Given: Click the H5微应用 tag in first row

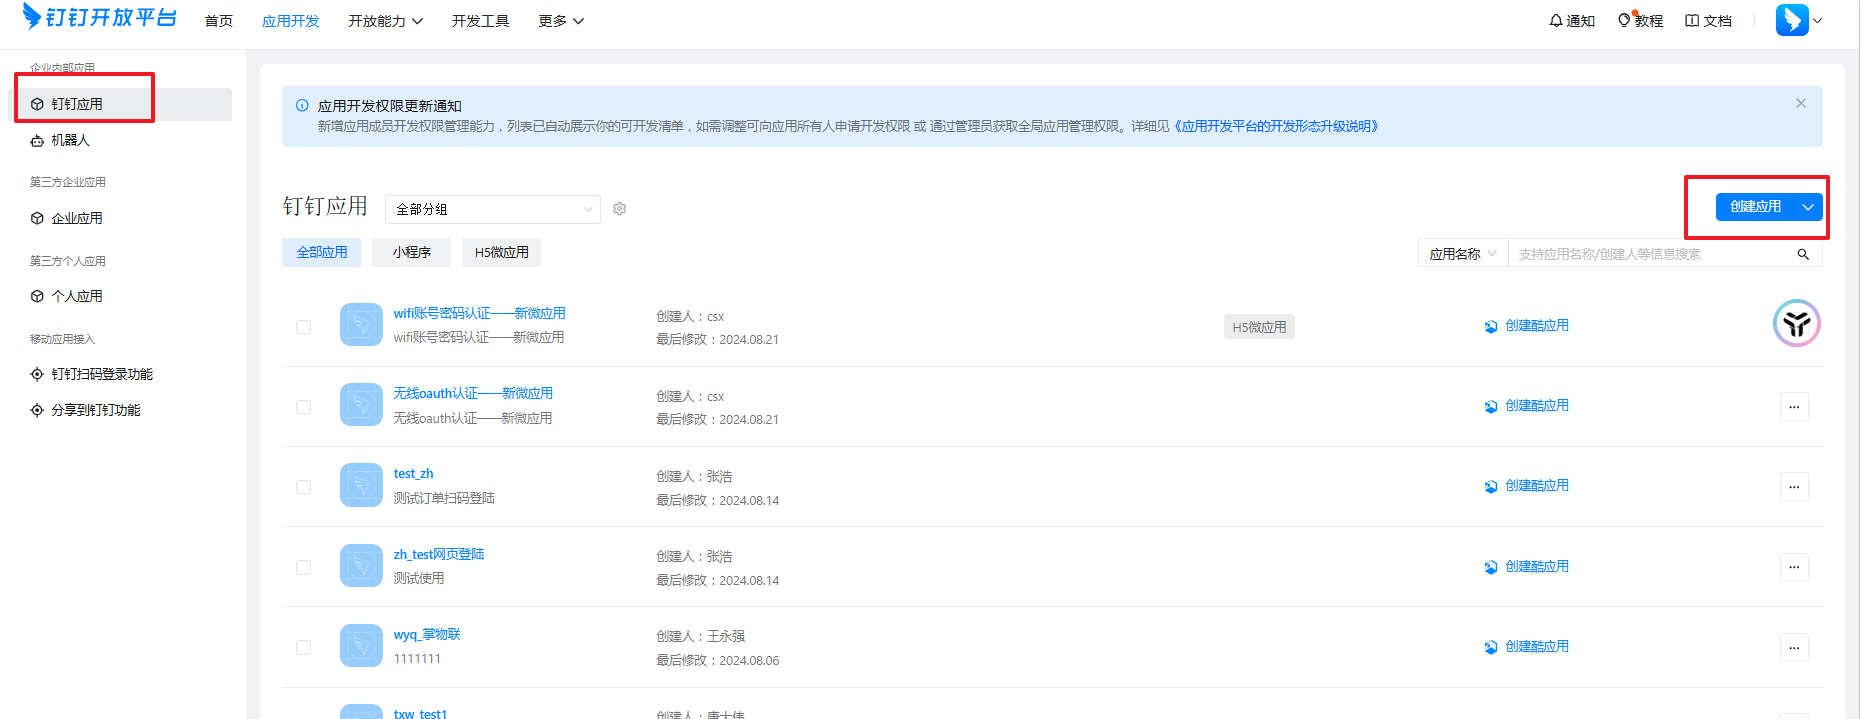Looking at the screenshot, I should [x=1259, y=327].
